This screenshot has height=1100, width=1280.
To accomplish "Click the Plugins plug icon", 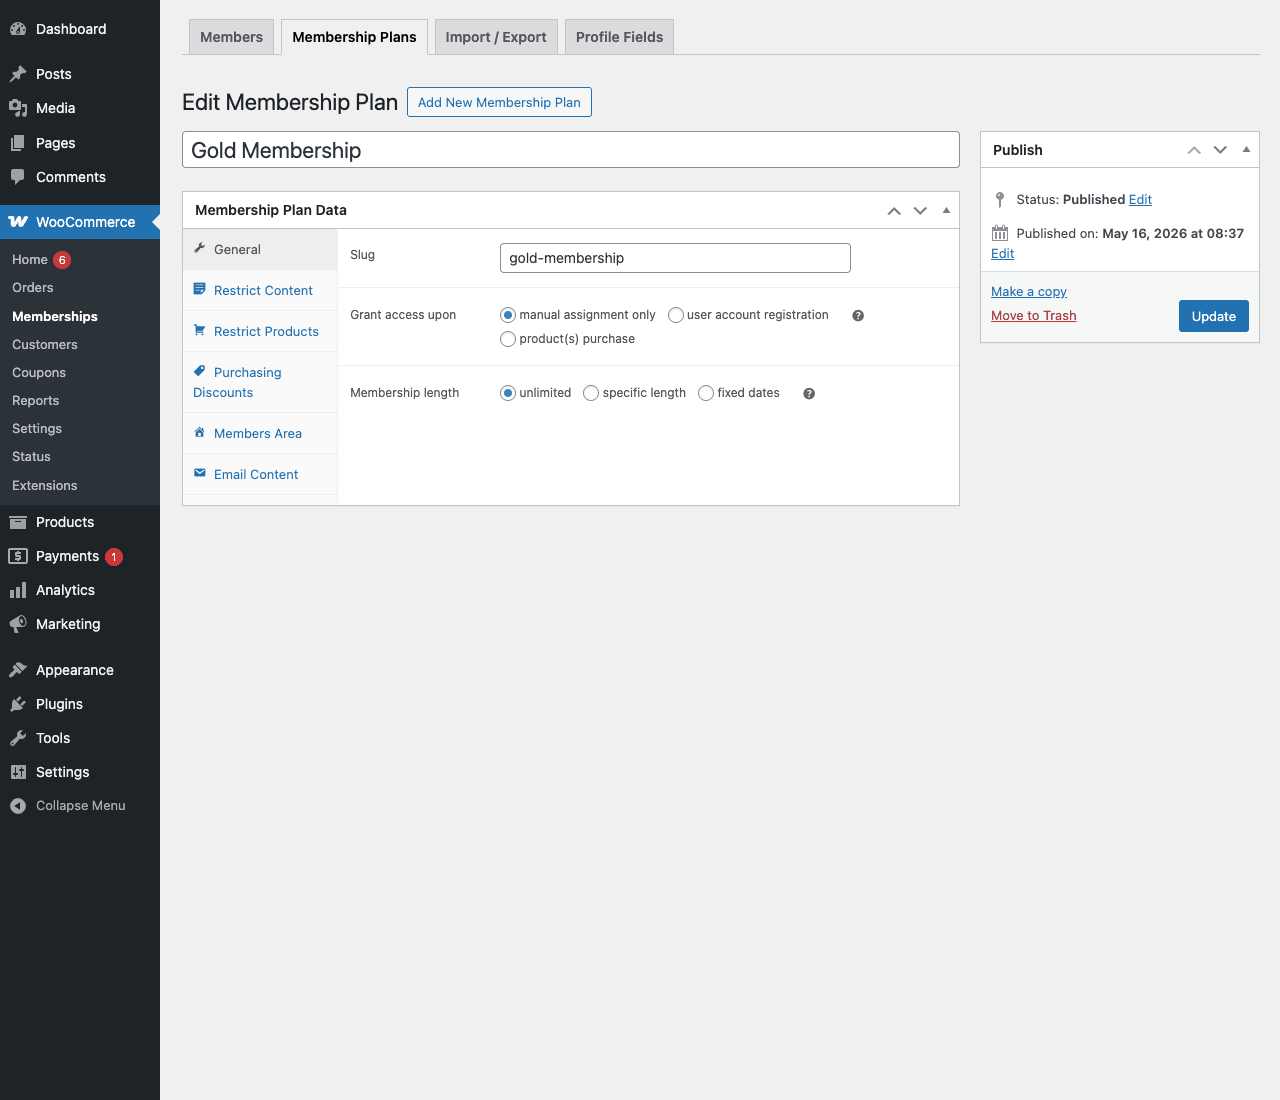I will tap(18, 704).
